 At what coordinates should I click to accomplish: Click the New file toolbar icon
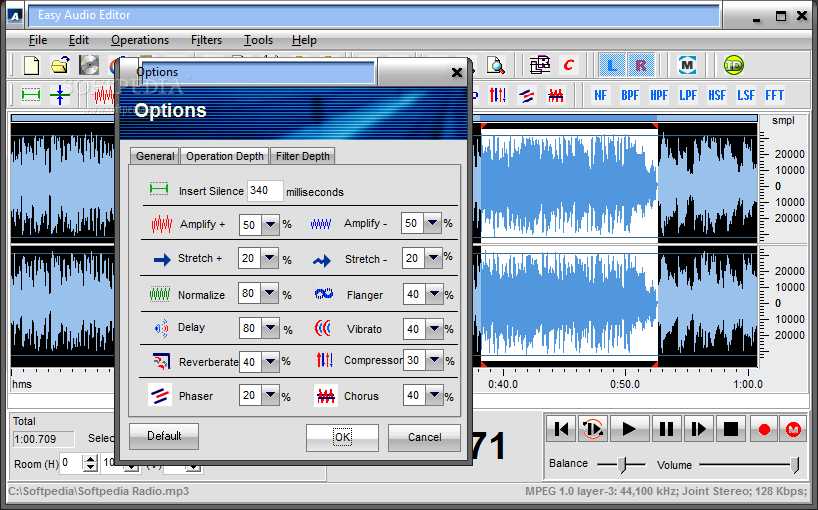coord(31,65)
